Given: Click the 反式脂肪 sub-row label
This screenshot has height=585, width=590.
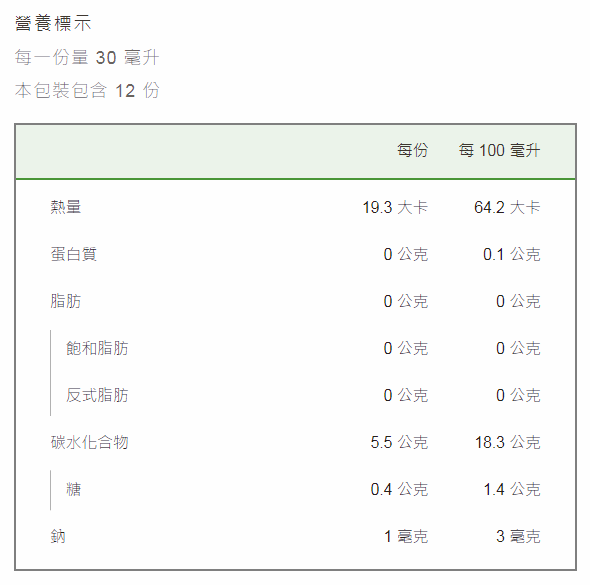Looking at the screenshot, I should pos(97,395).
